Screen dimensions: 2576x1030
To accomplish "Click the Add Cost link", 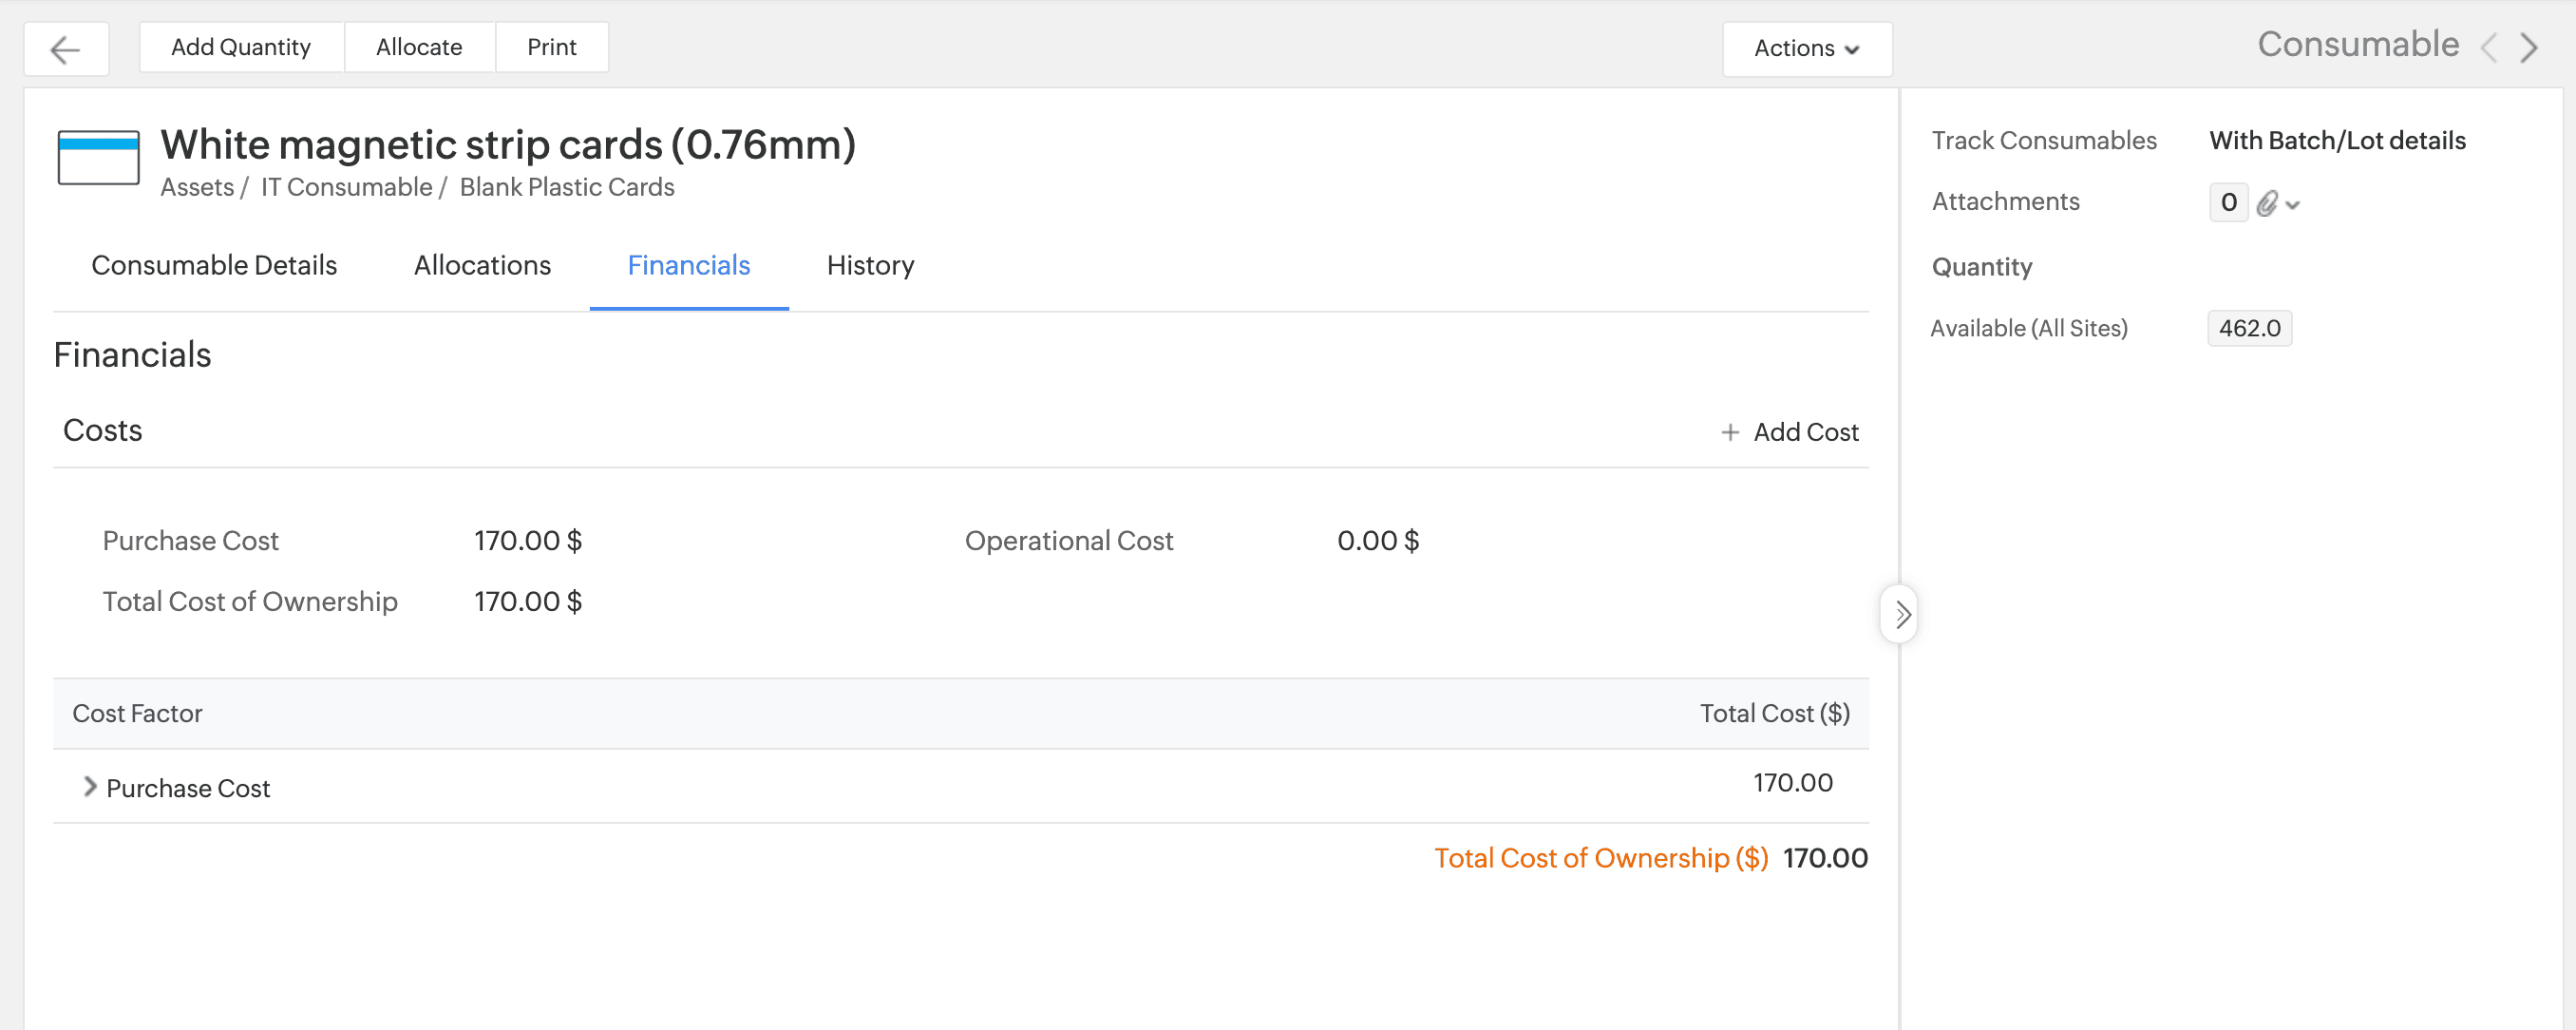I will tap(1805, 432).
